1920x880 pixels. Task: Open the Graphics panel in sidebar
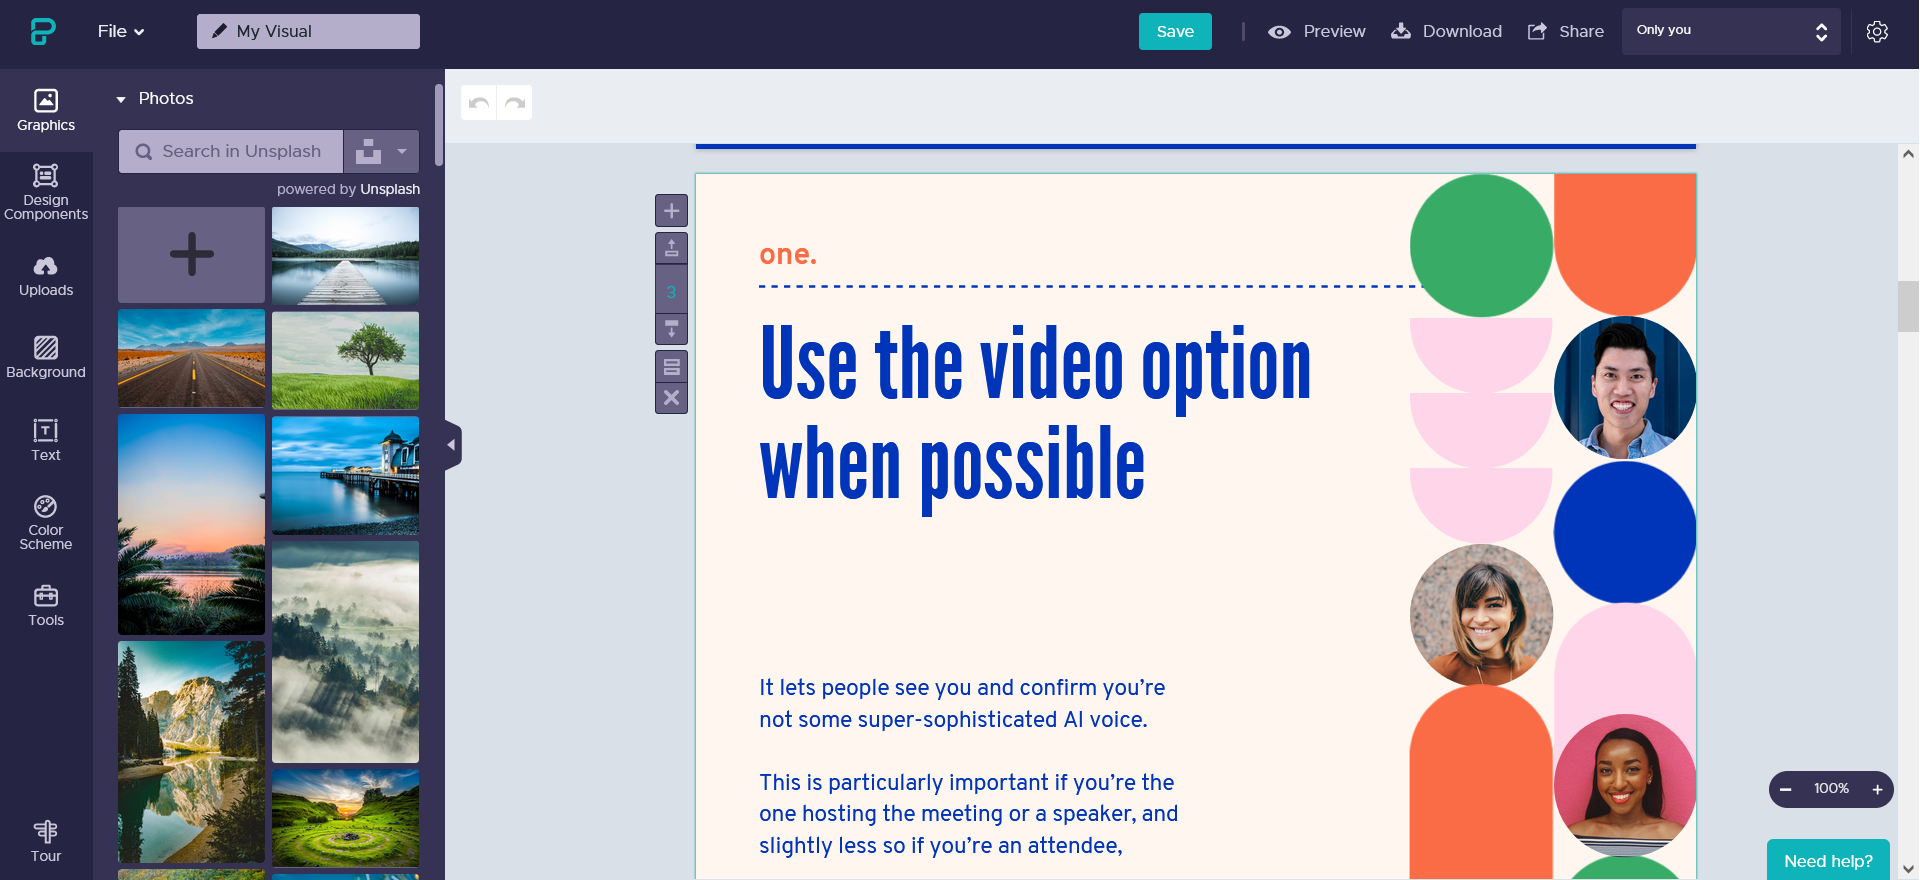tap(46, 110)
